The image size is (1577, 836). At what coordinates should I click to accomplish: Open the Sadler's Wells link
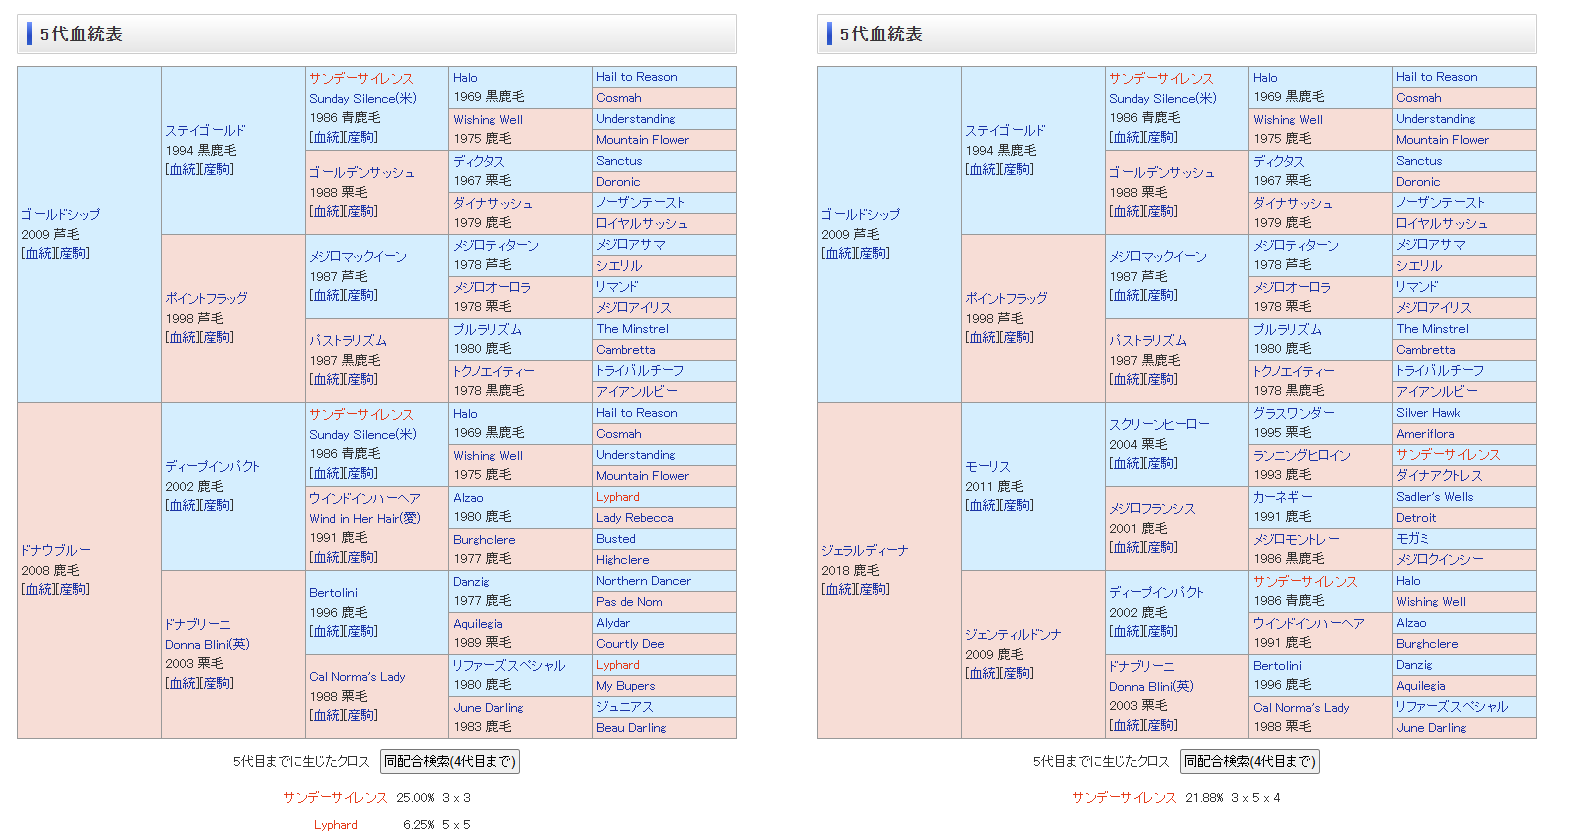(1434, 497)
